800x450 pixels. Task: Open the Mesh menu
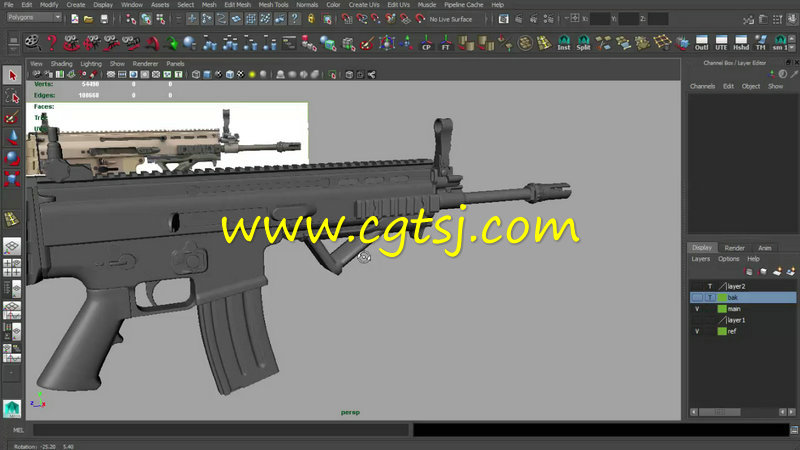coord(209,5)
